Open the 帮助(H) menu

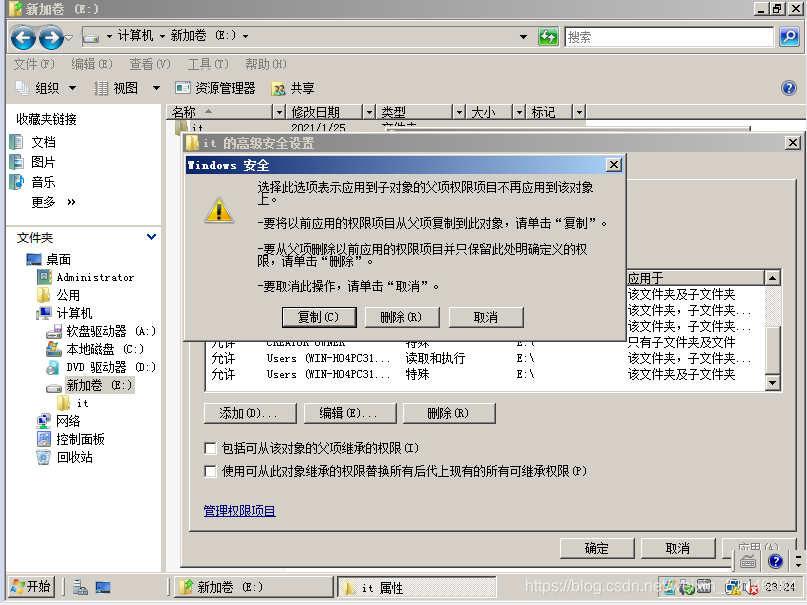(x=266, y=64)
